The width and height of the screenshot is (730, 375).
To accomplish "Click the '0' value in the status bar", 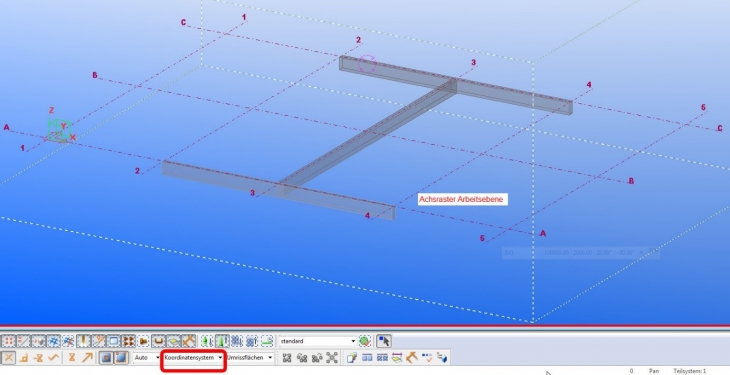I will coord(631,371).
